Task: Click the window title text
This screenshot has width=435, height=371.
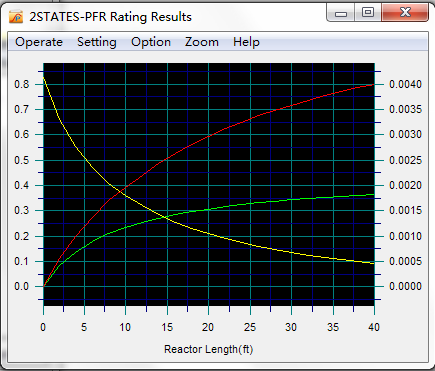Action: click(110, 17)
